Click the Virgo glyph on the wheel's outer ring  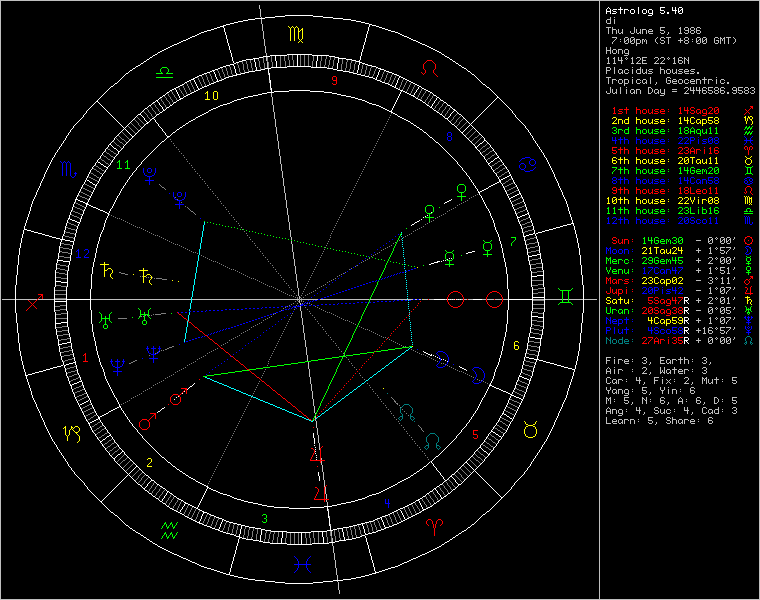point(297,35)
